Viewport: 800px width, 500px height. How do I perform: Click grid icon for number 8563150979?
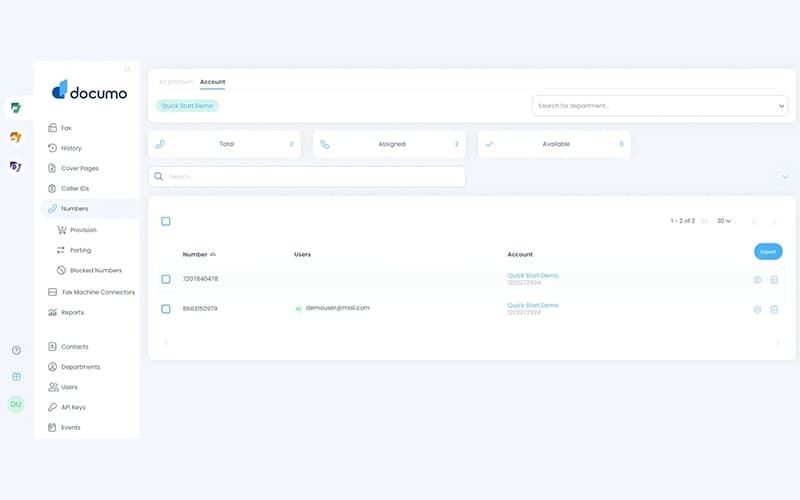click(x=774, y=309)
